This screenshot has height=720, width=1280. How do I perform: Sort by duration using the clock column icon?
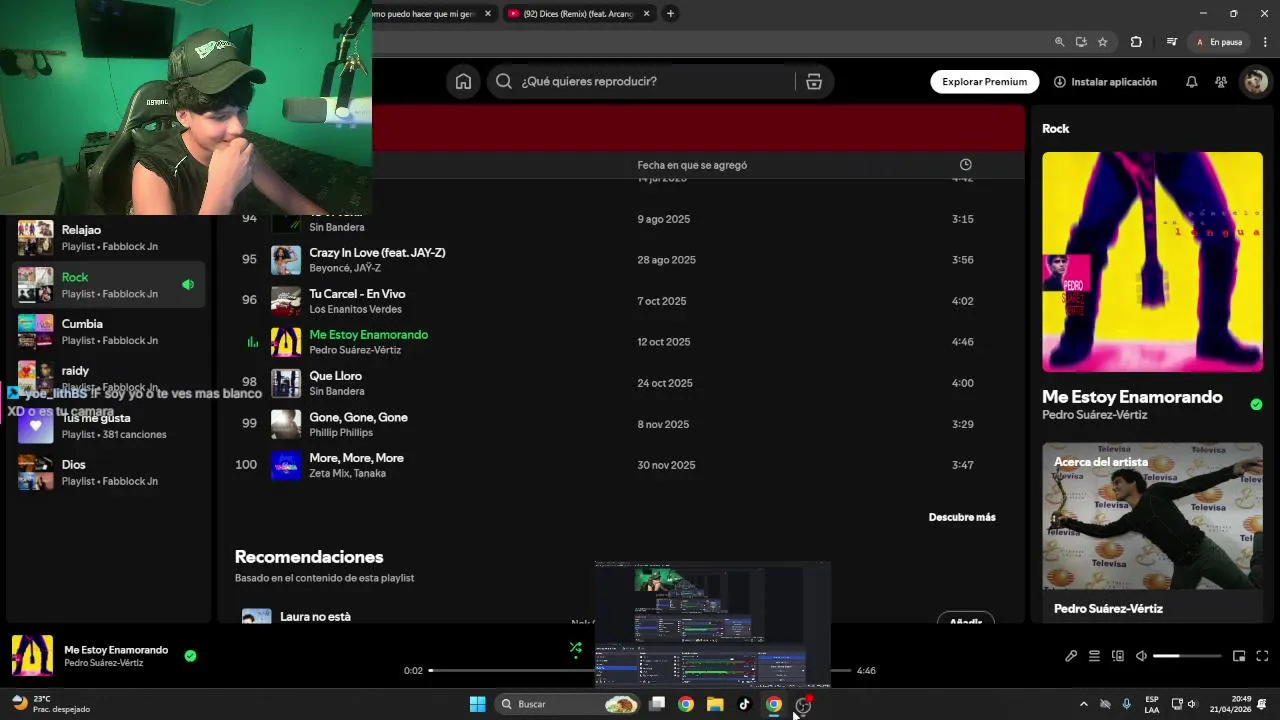coord(965,164)
